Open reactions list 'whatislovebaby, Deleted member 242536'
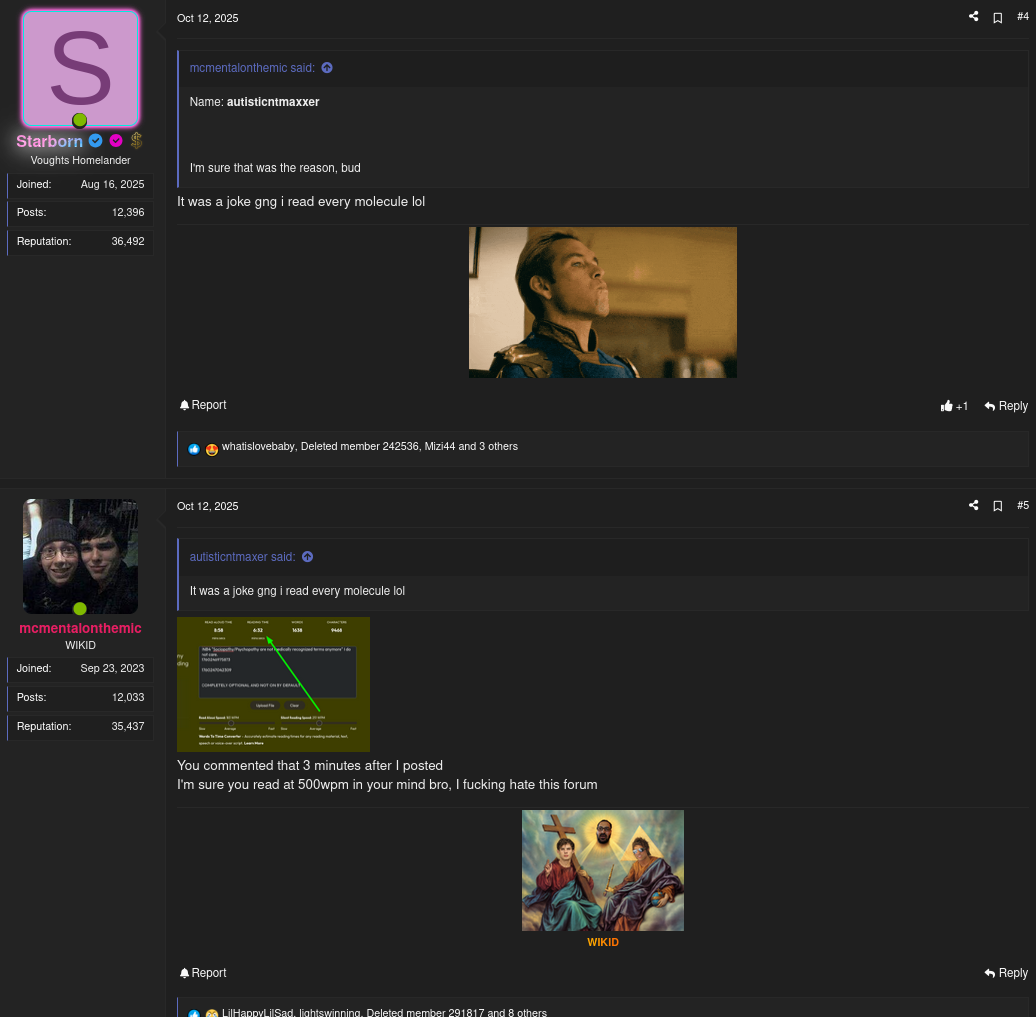The height and width of the screenshot is (1017, 1036). (x=369, y=447)
